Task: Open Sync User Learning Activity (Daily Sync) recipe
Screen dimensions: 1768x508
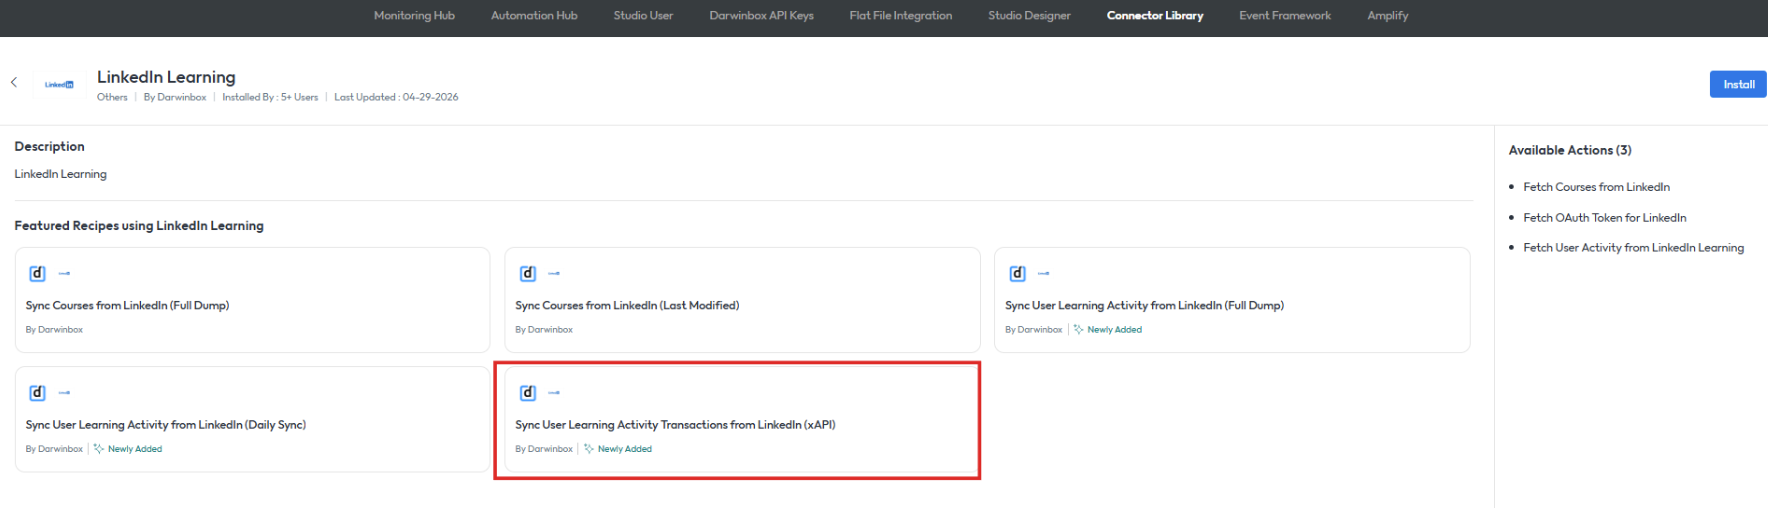Action: [x=252, y=419]
